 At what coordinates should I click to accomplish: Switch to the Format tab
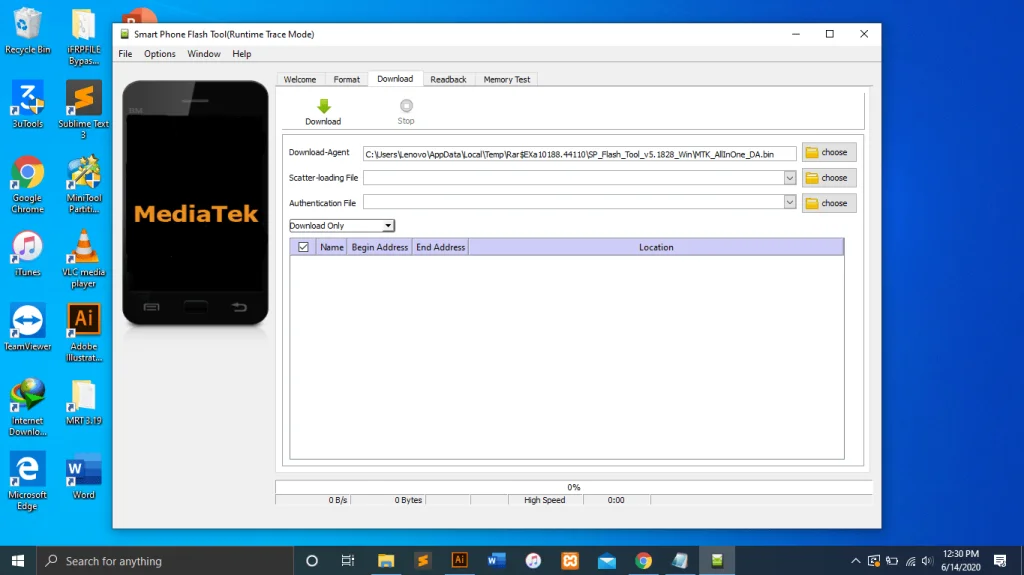tap(347, 79)
